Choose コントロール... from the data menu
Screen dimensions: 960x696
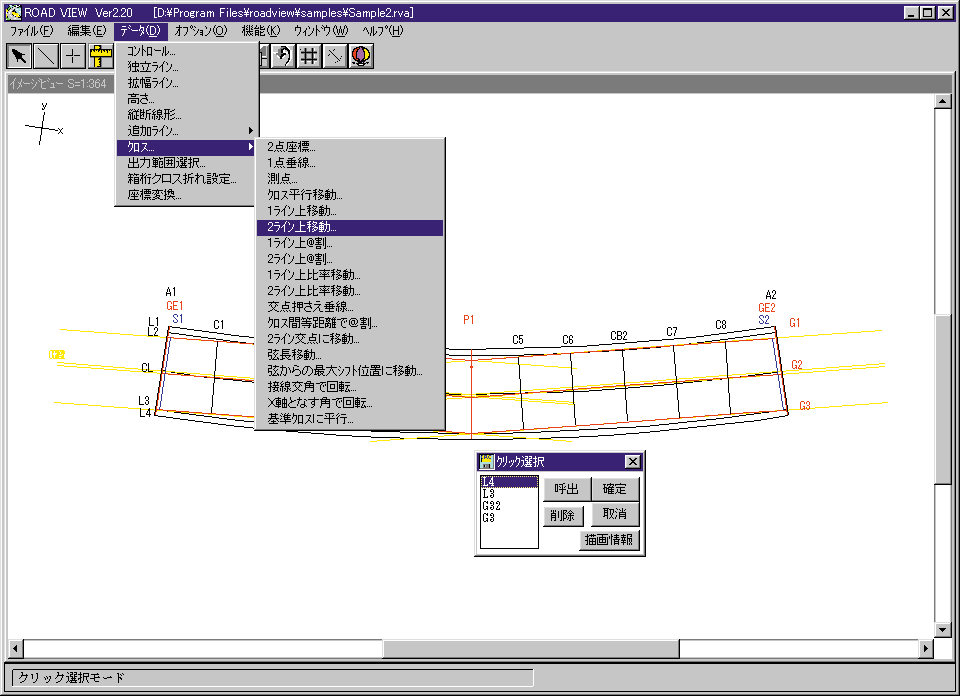point(186,51)
